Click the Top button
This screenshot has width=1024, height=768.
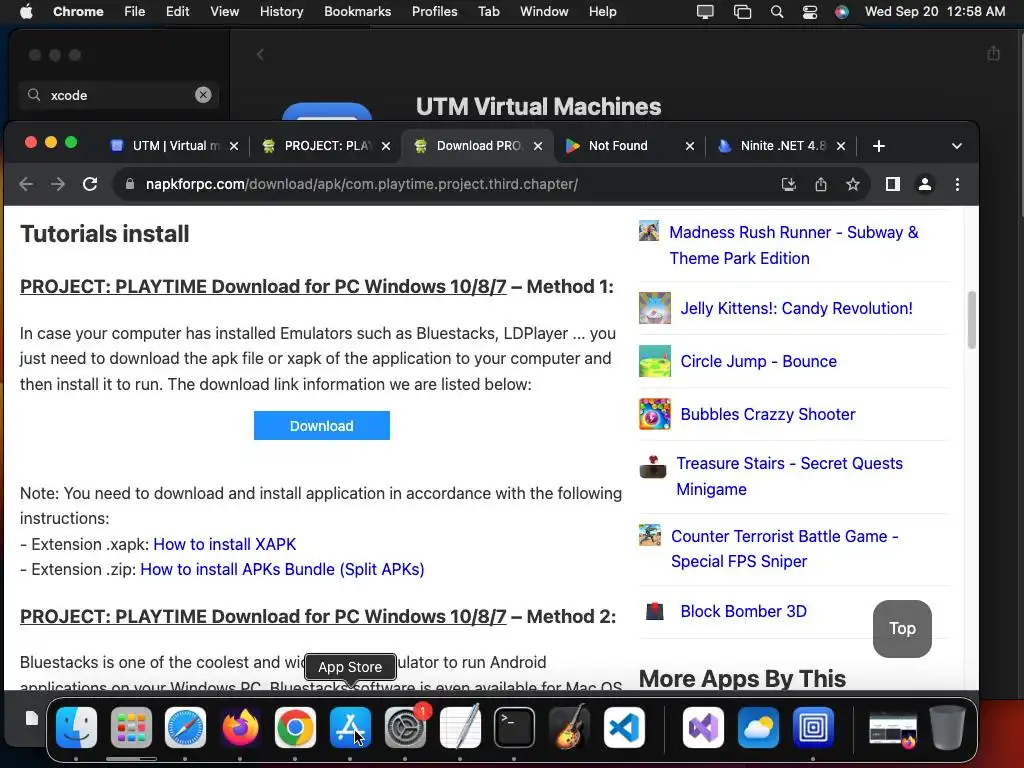(x=902, y=628)
